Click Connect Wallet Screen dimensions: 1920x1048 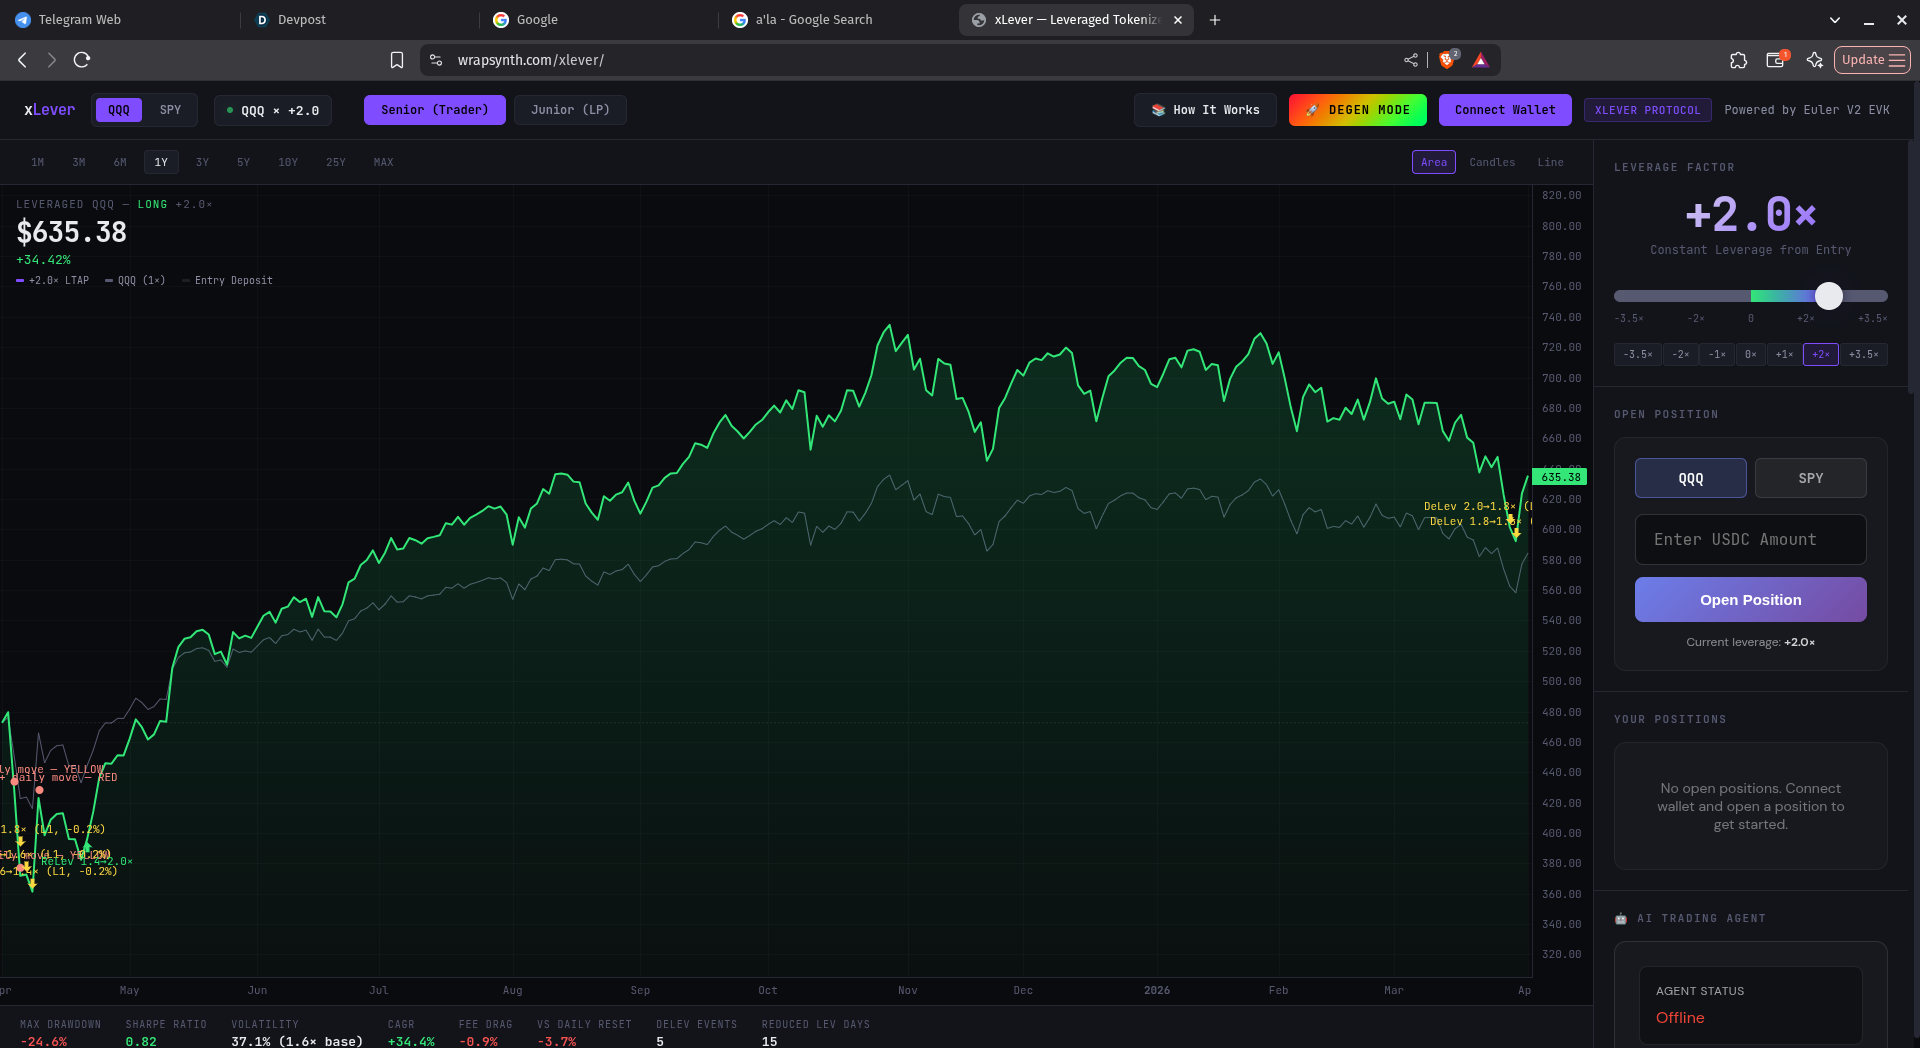coord(1505,110)
